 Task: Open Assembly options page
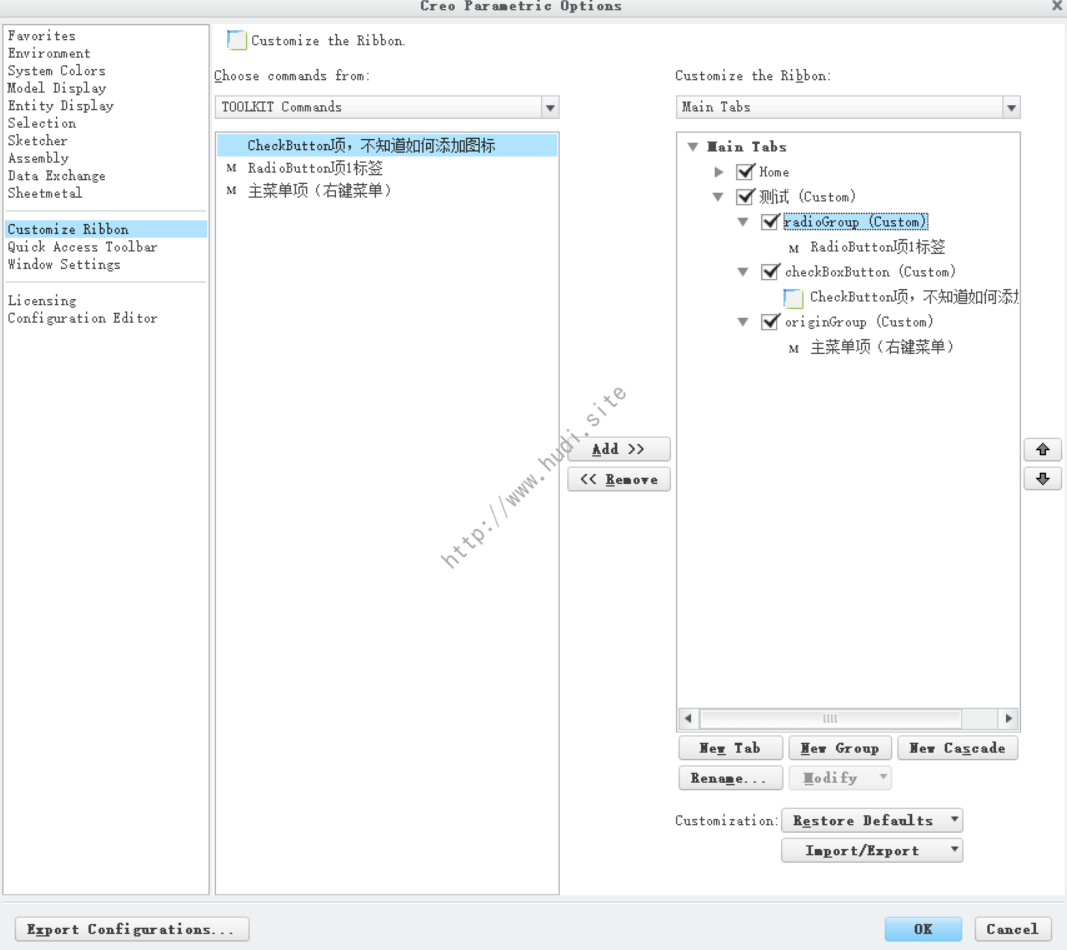coord(38,158)
